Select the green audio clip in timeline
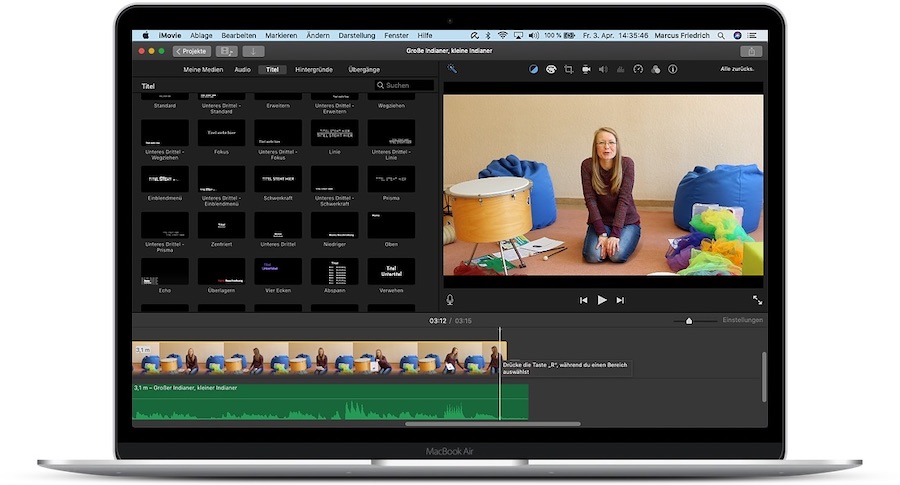This screenshot has height=485, width=900. 330,402
